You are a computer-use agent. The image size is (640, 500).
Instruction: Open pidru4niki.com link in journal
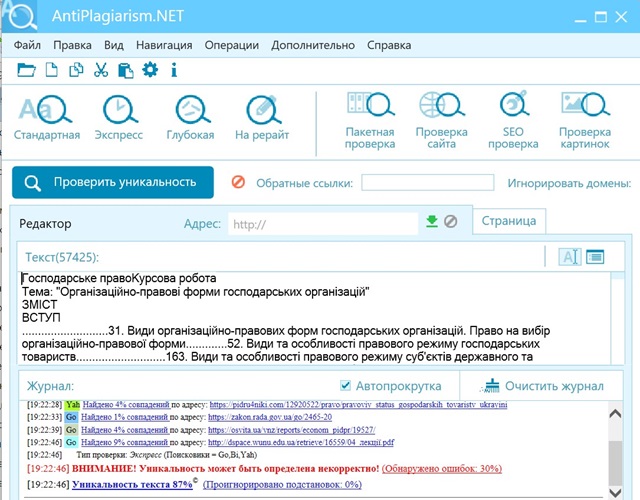pyautogui.click(x=358, y=404)
